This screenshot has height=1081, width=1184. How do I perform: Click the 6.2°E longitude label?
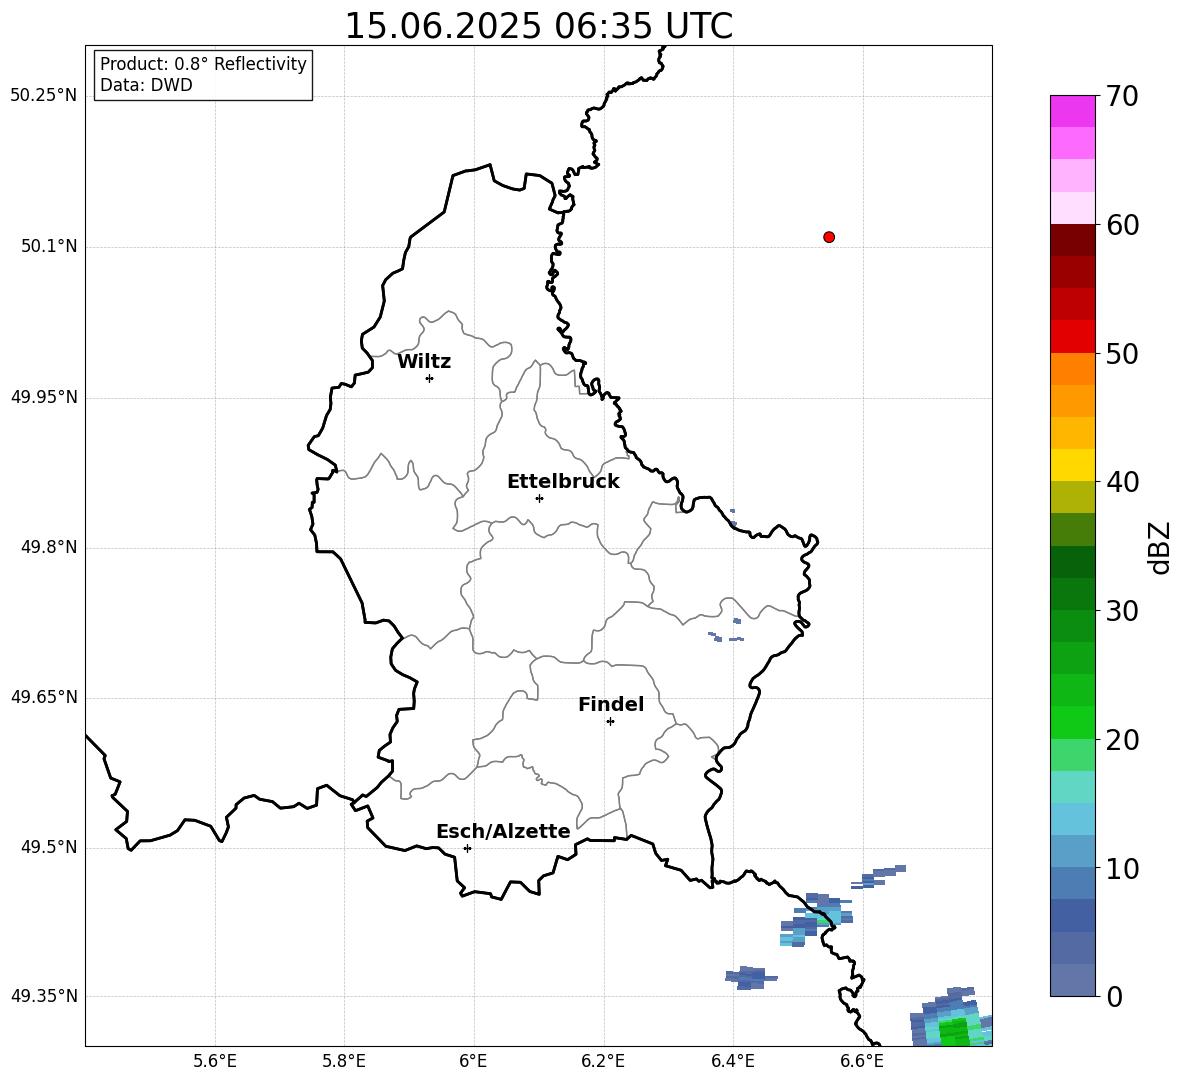[x=603, y=1061]
